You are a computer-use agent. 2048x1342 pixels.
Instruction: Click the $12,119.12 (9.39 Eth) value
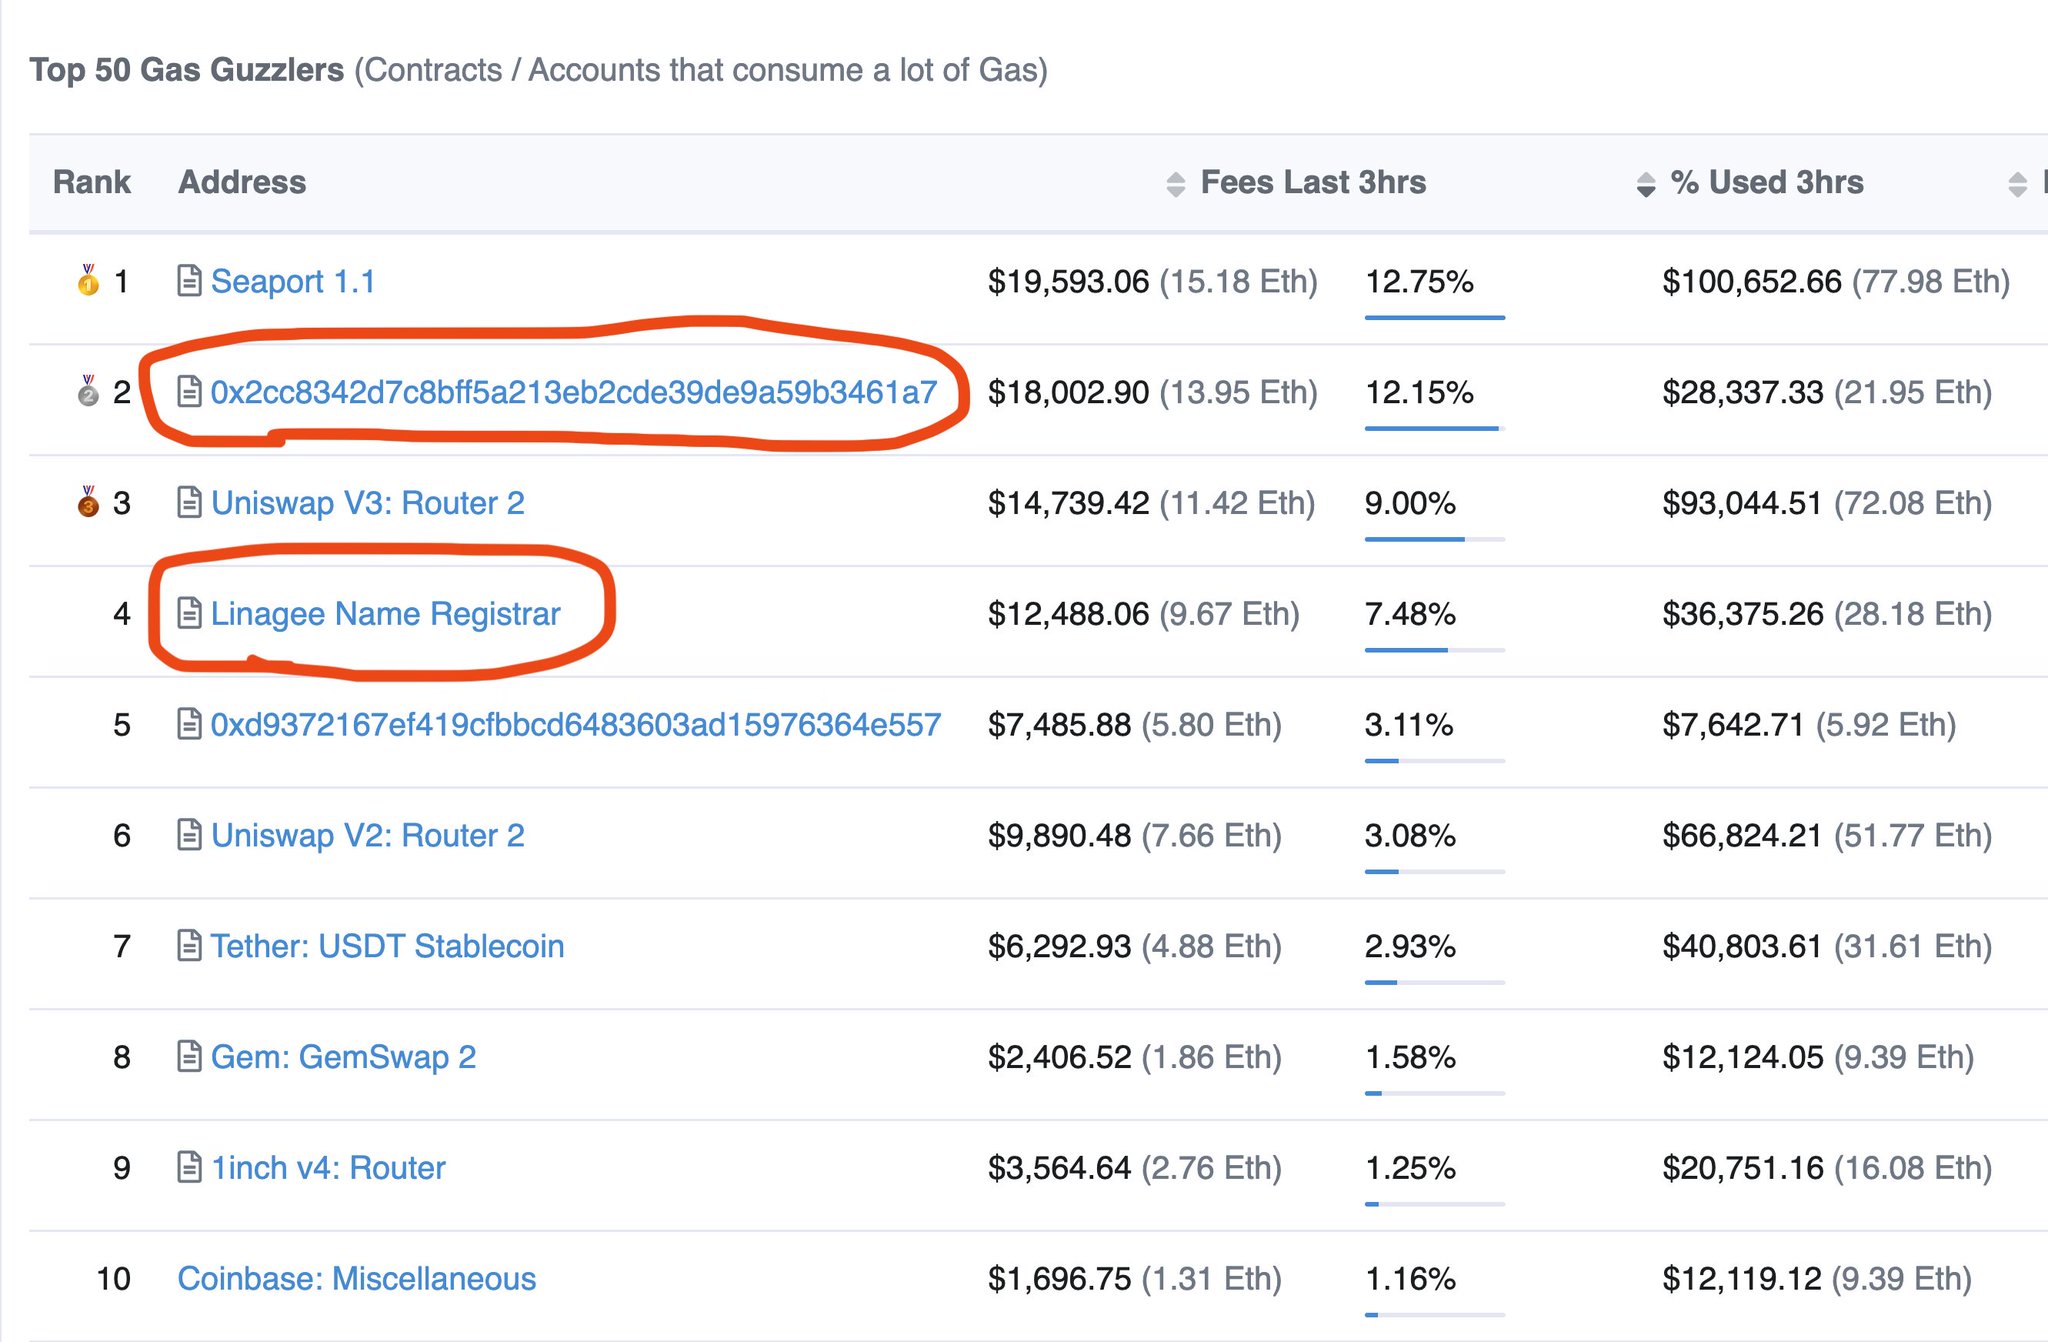[x=1817, y=1278]
